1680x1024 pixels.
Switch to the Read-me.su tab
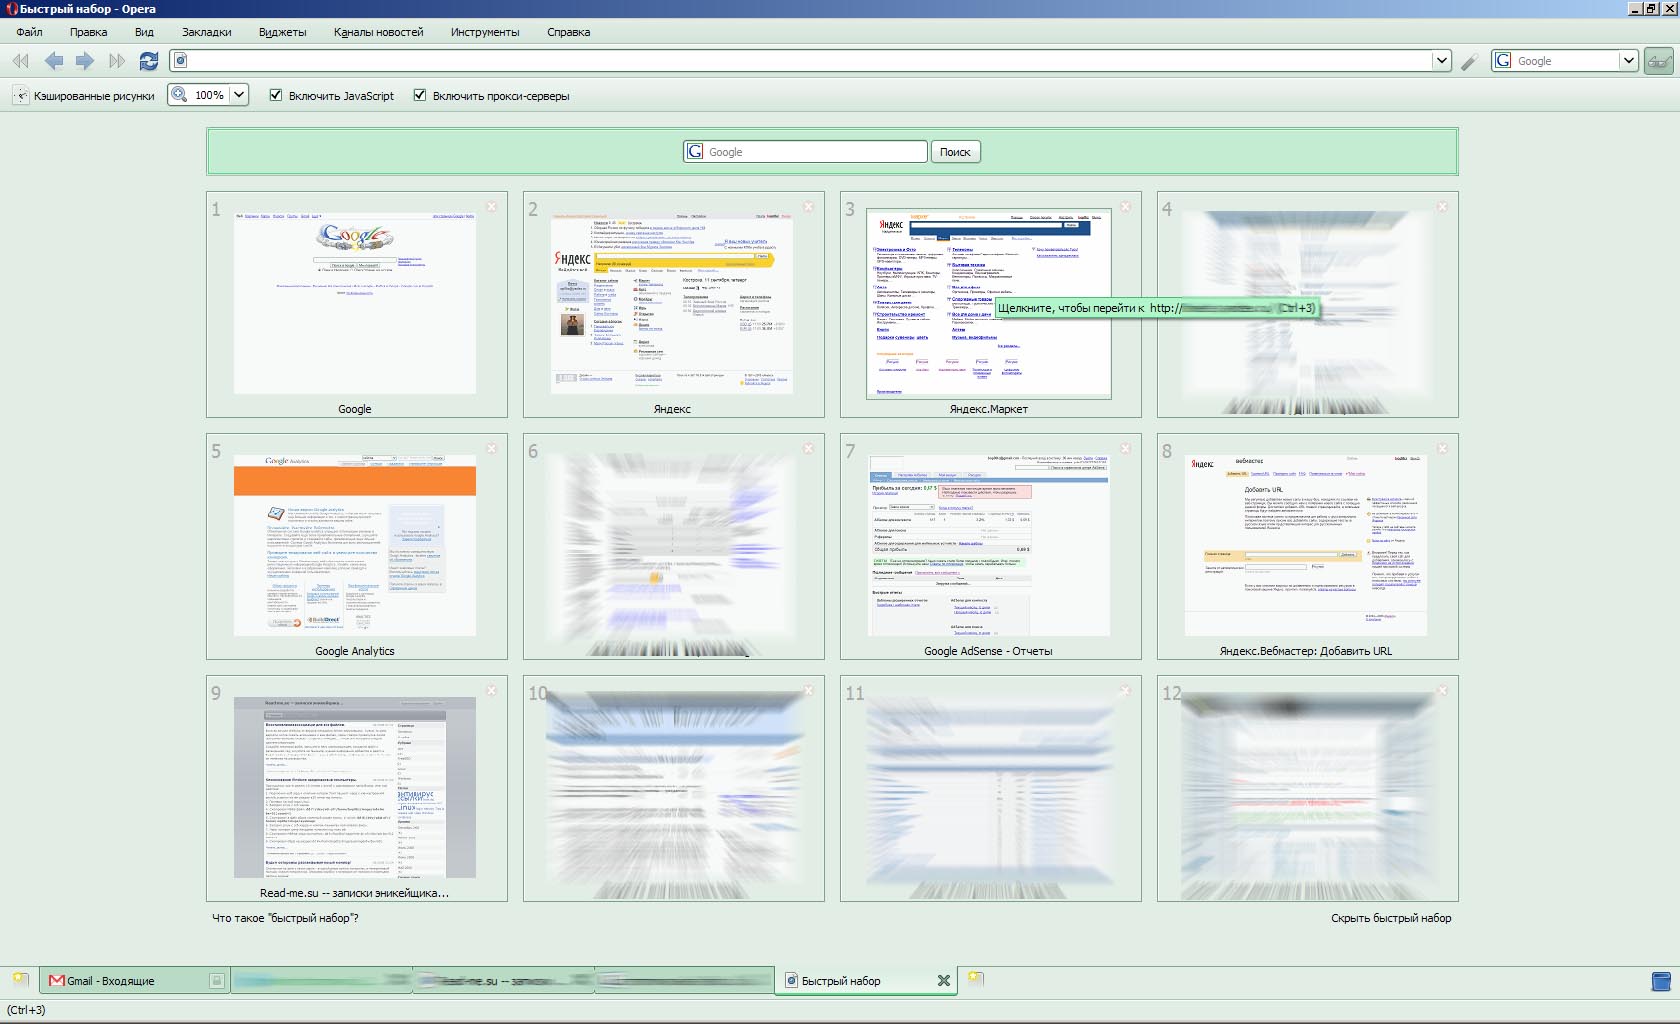(503, 981)
